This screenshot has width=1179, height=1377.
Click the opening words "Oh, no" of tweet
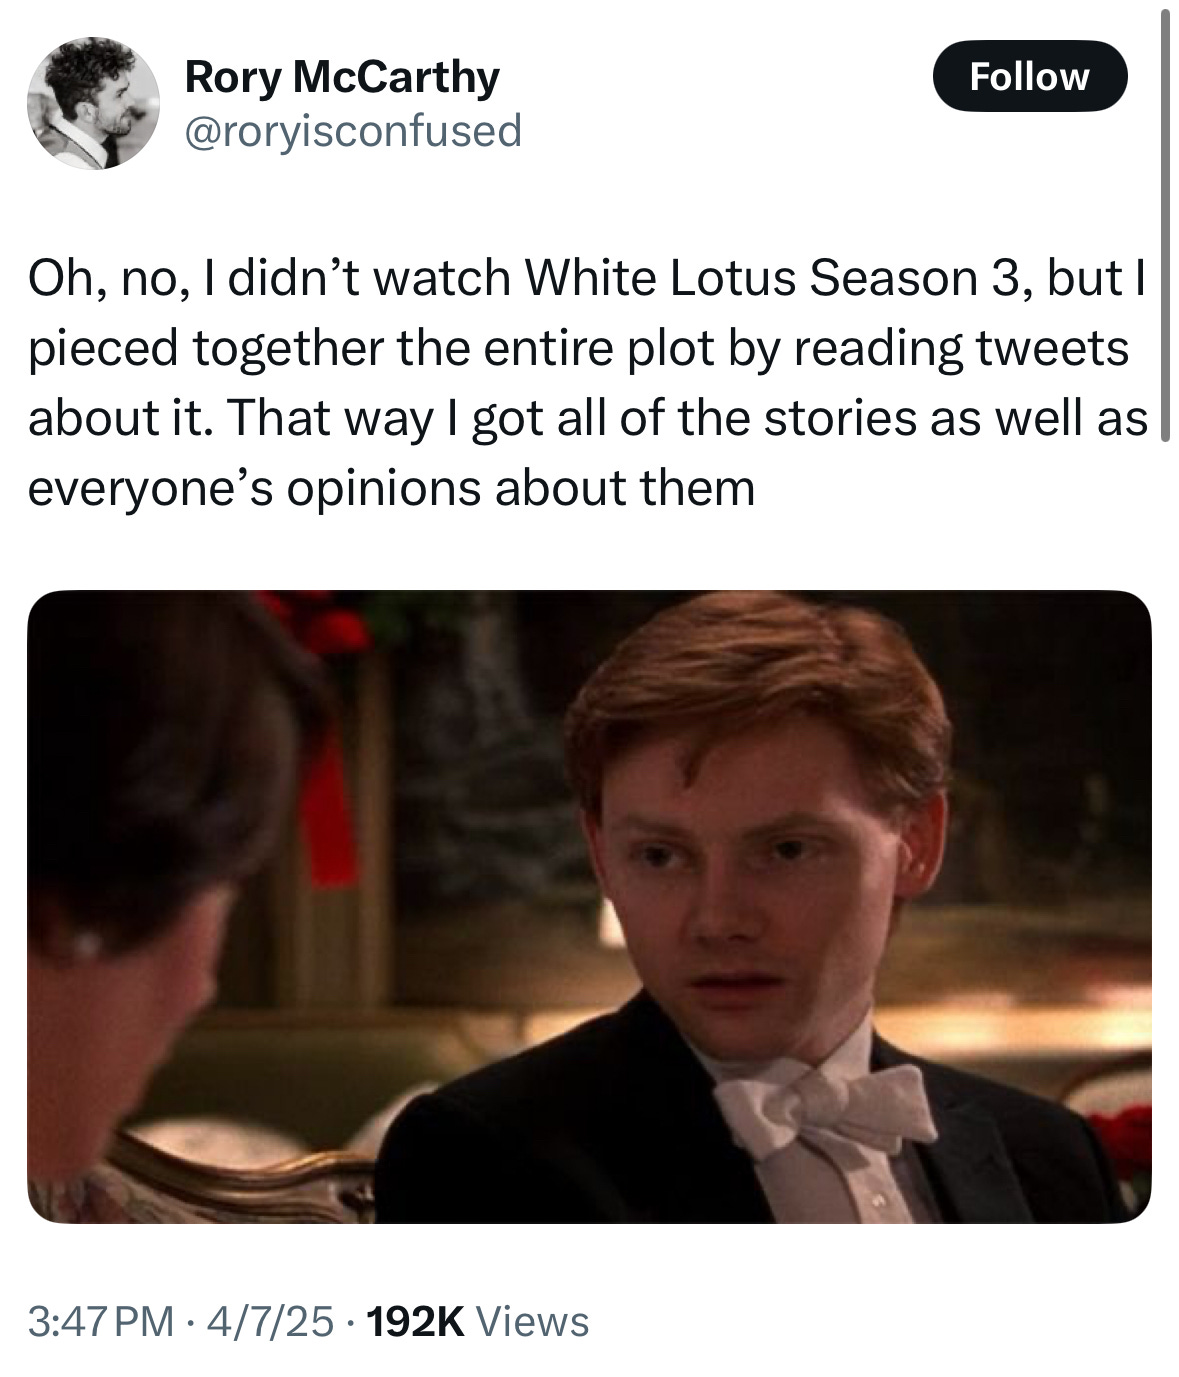(x=103, y=279)
